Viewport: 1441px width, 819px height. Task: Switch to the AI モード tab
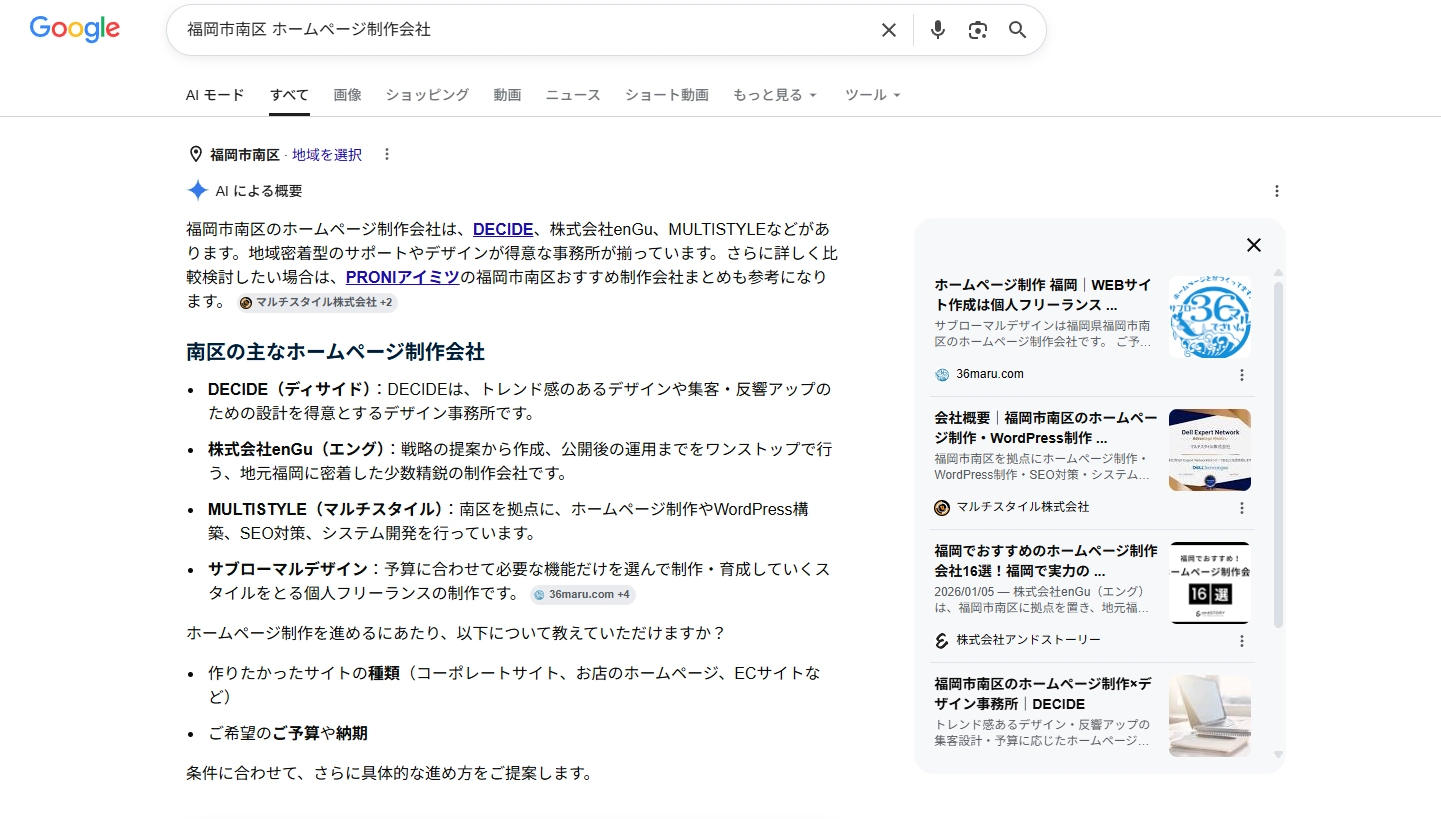pos(215,95)
